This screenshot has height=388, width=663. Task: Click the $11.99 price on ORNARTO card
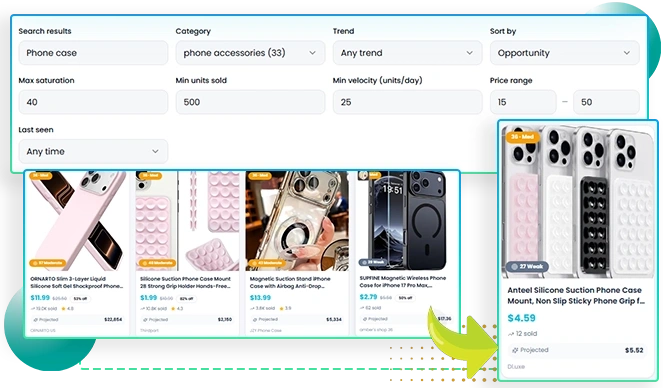(x=40, y=298)
